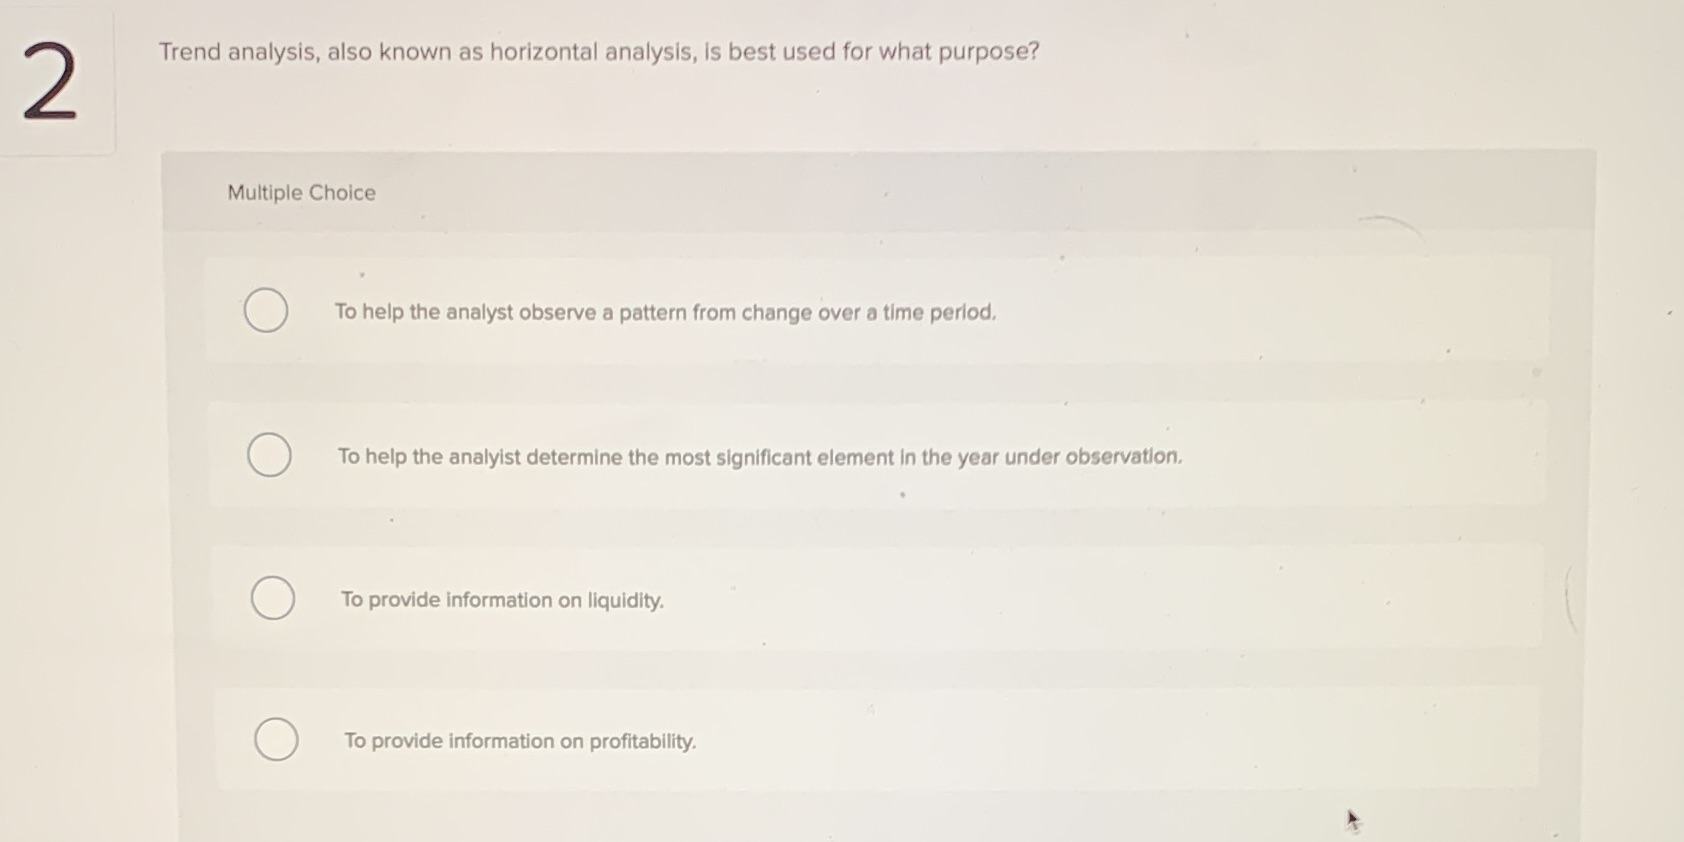Image resolution: width=1684 pixels, height=842 pixels.
Task: Click the trend analysis question text
Action: coord(597,52)
